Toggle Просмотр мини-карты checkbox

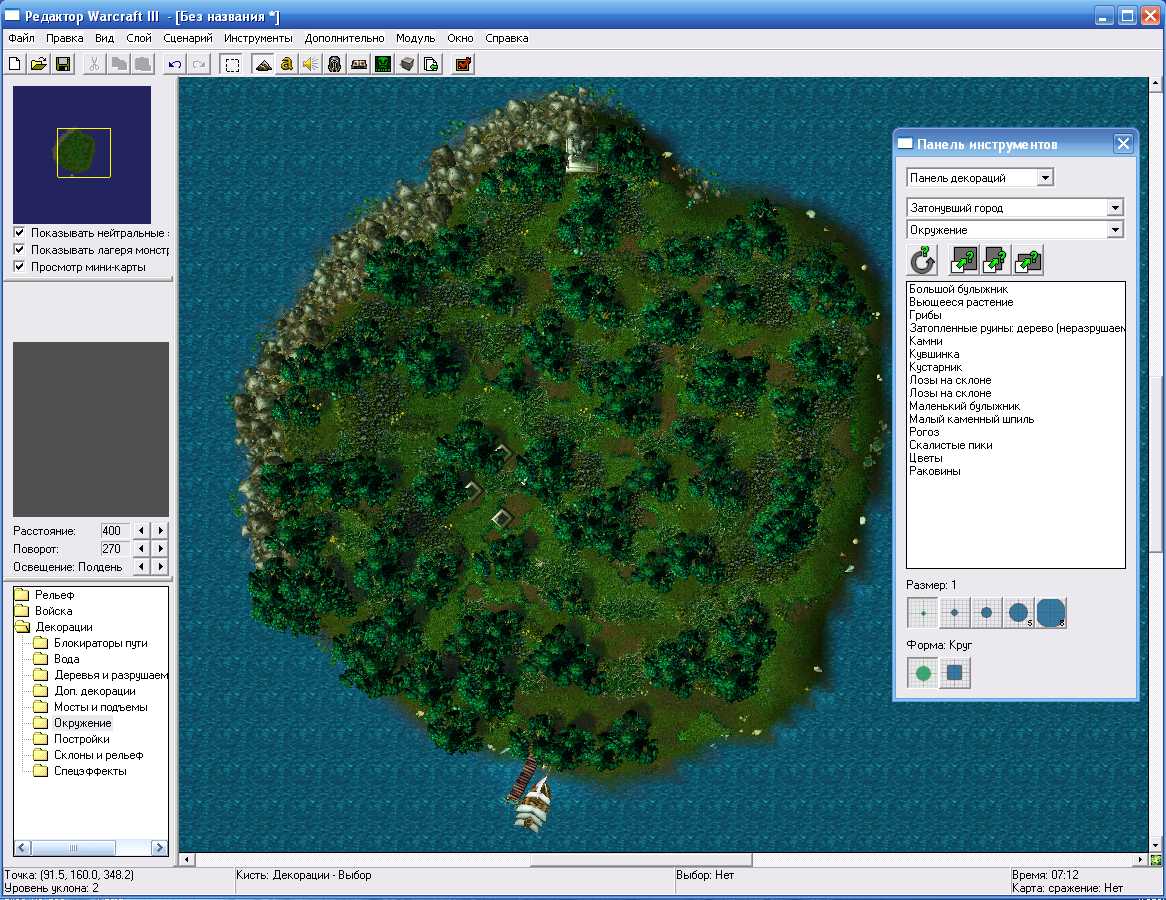[19, 267]
